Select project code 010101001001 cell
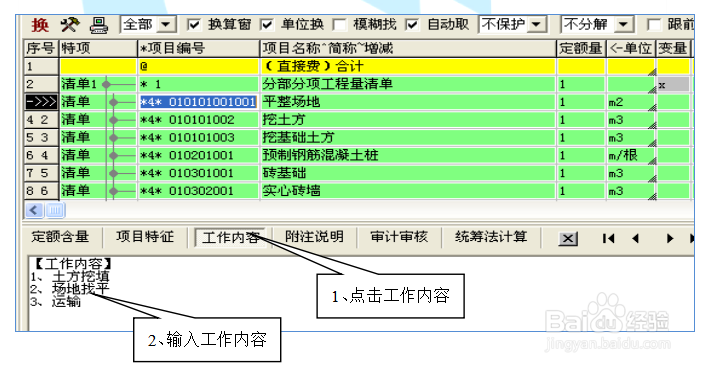Viewport: 711px width, 369px height. click(x=198, y=102)
